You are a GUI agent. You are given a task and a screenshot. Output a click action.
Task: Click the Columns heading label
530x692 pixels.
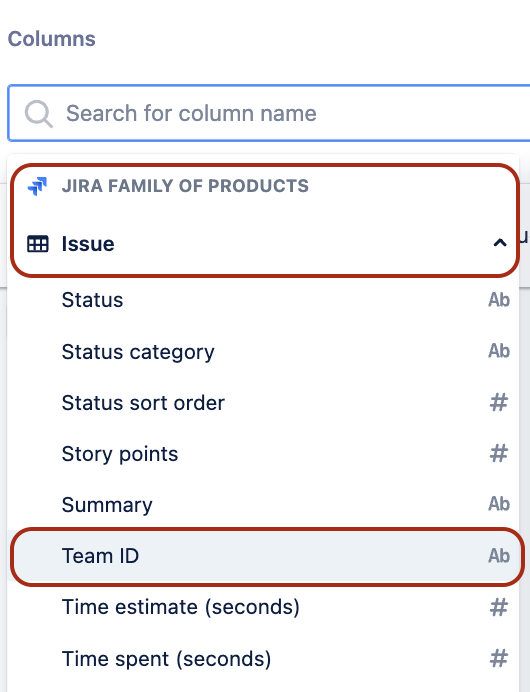point(52,39)
